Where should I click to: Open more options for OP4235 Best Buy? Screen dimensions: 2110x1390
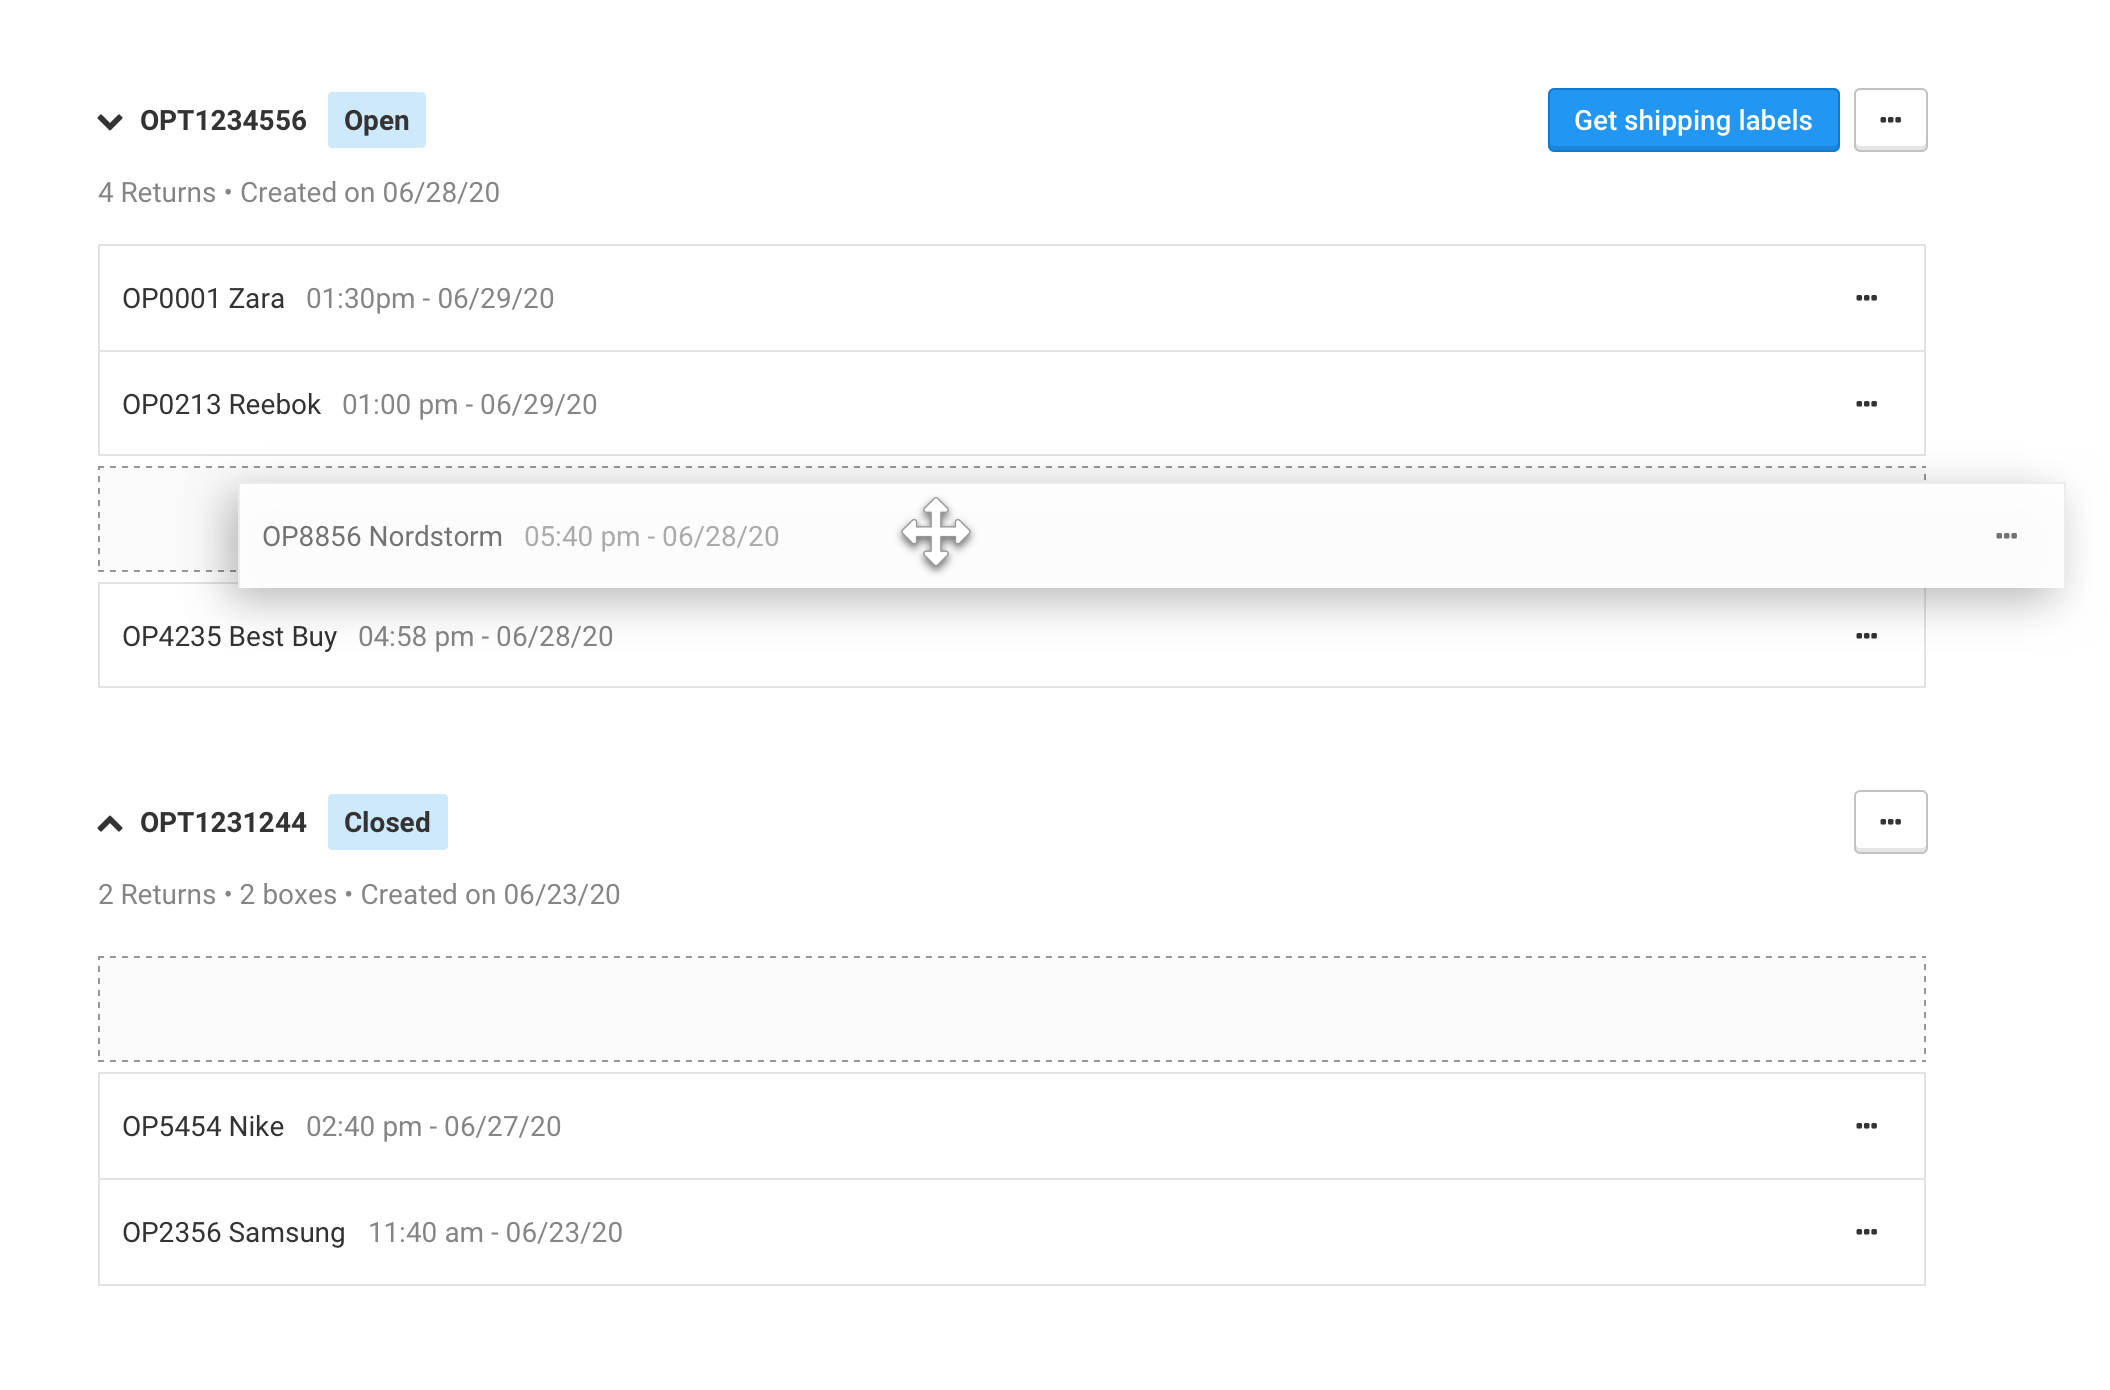pos(1866,636)
